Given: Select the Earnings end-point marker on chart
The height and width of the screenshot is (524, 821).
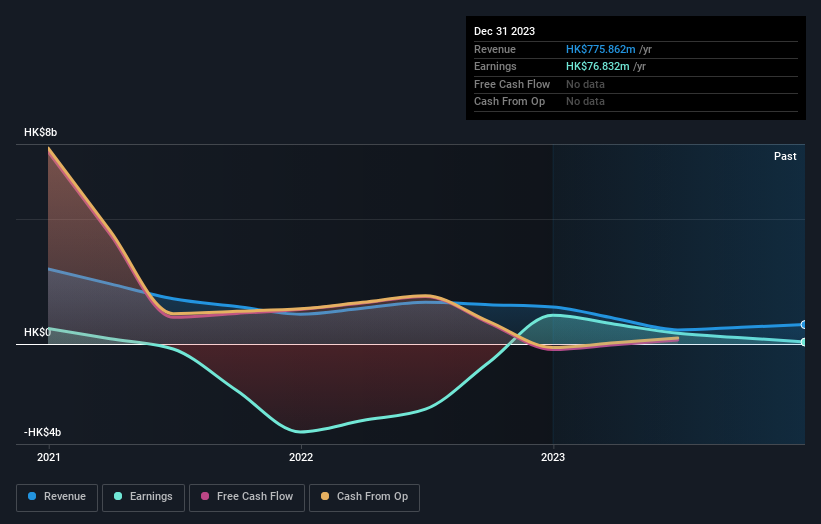Looking at the screenshot, I should point(804,342).
